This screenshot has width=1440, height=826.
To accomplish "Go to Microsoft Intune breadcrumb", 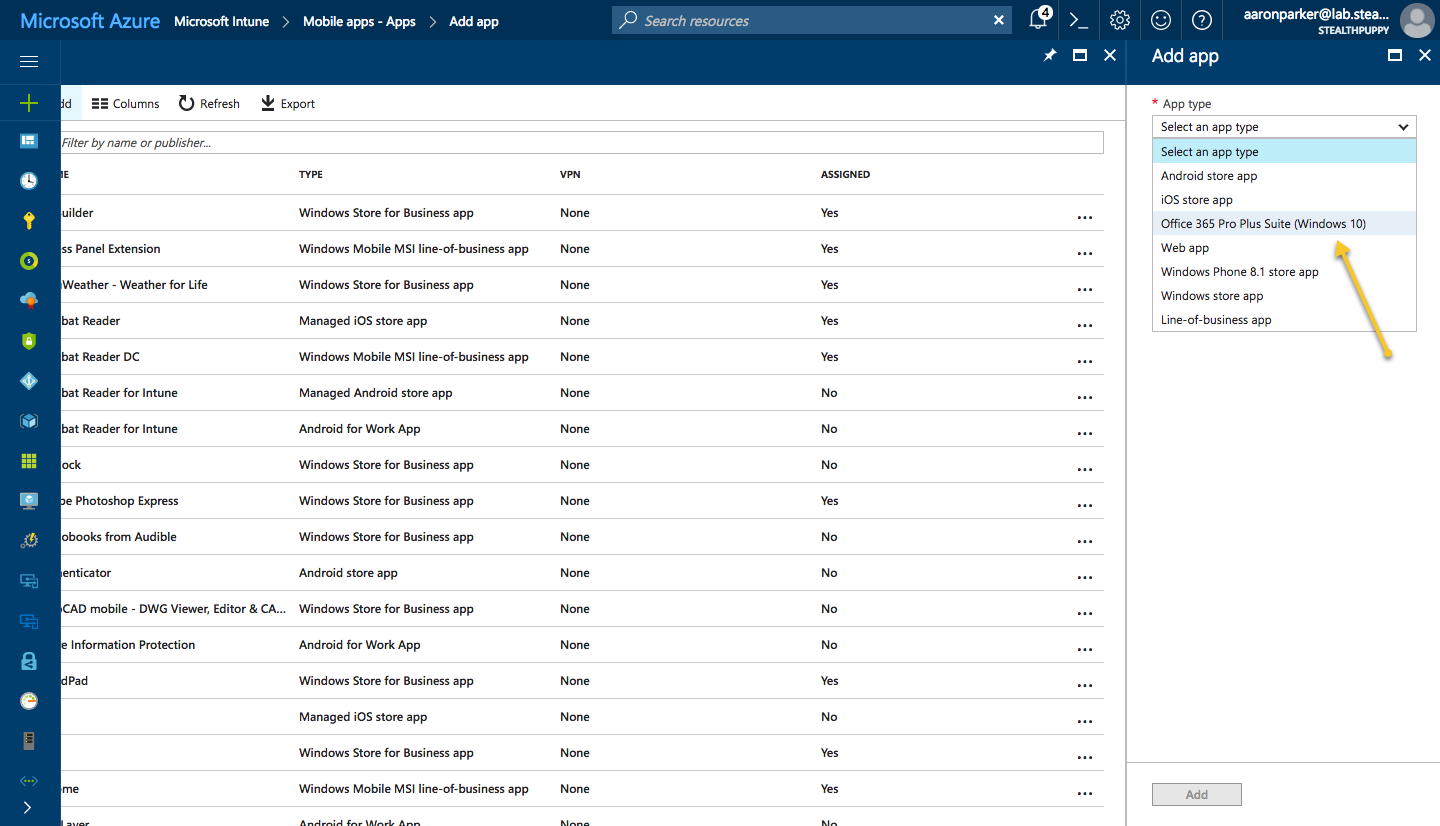I will pos(222,21).
